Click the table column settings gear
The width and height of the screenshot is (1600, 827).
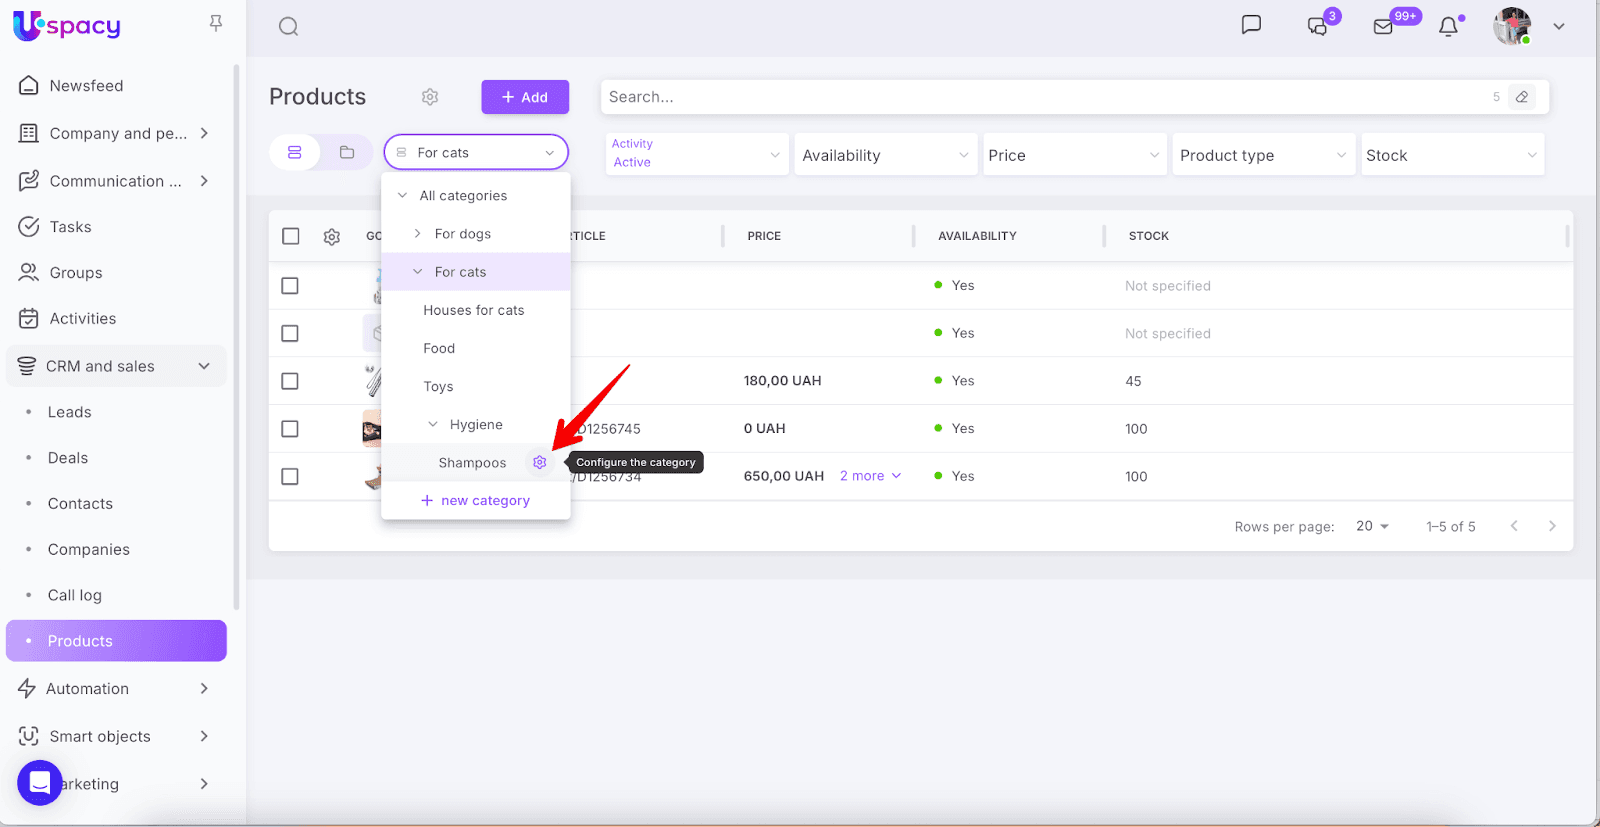coord(332,237)
